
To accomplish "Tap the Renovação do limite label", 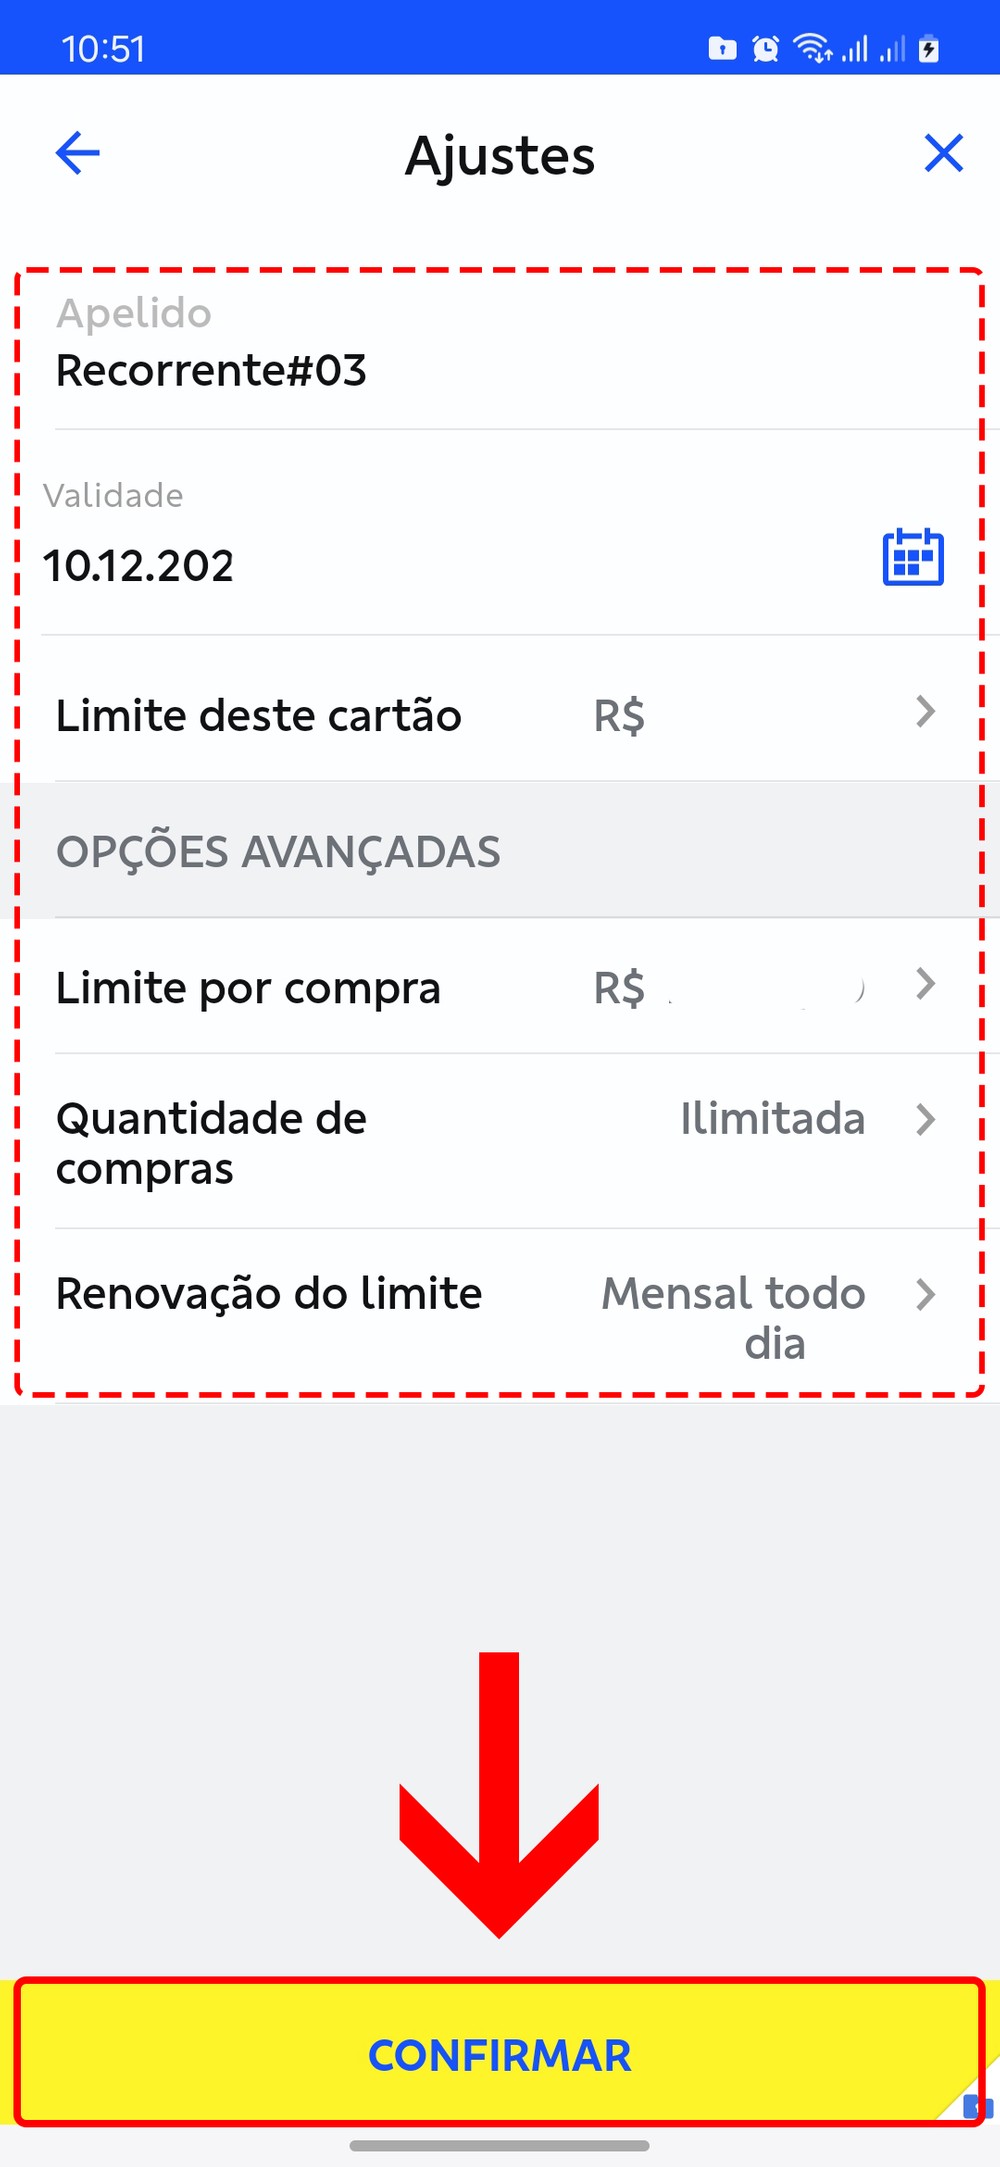I will pos(269,1294).
